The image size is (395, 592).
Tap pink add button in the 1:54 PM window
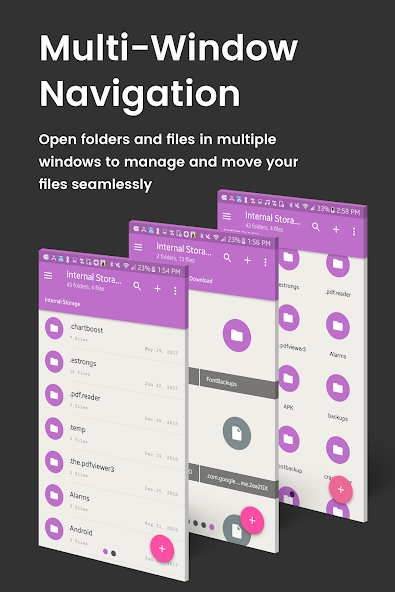click(162, 549)
